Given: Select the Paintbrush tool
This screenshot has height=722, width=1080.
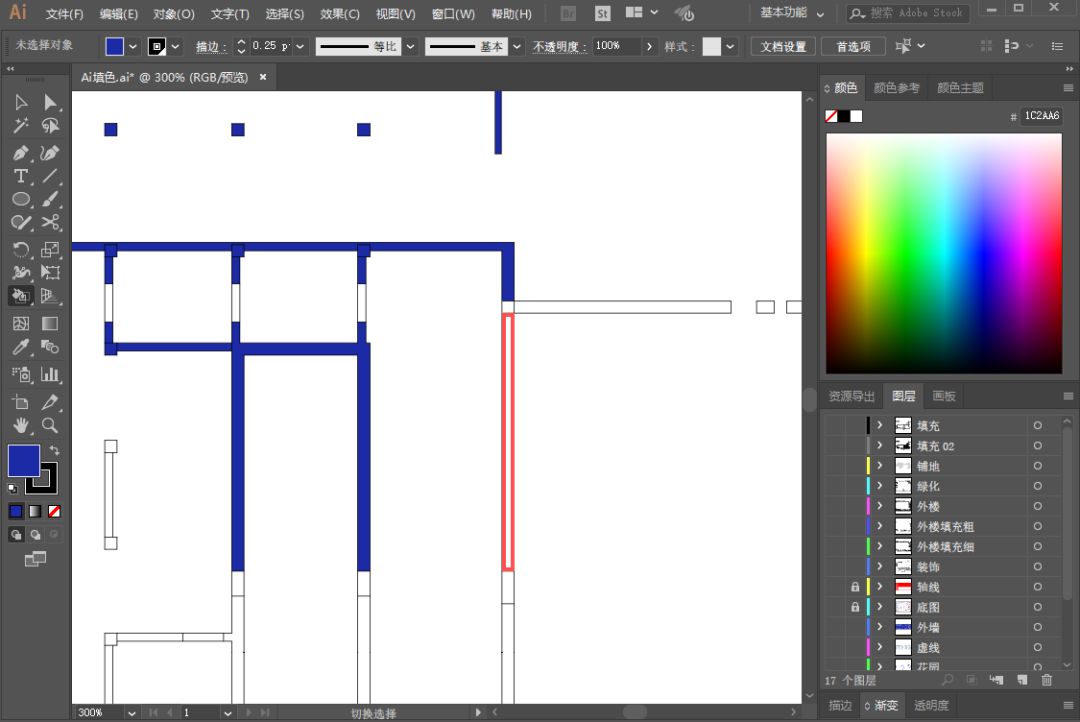Looking at the screenshot, I should click(x=50, y=199).
